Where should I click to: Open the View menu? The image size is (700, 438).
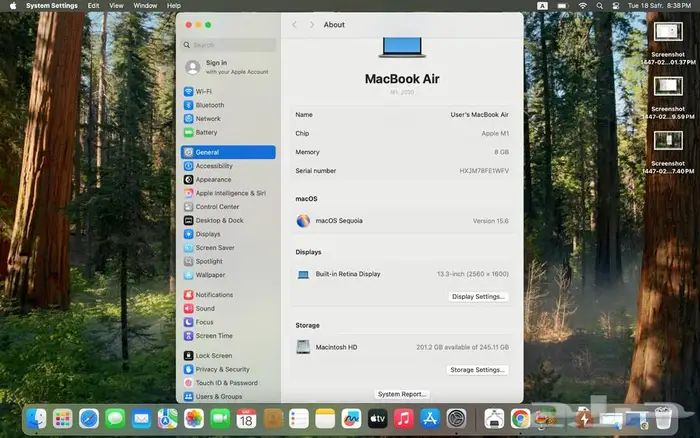pyautogui.click(x=116, y=6)
